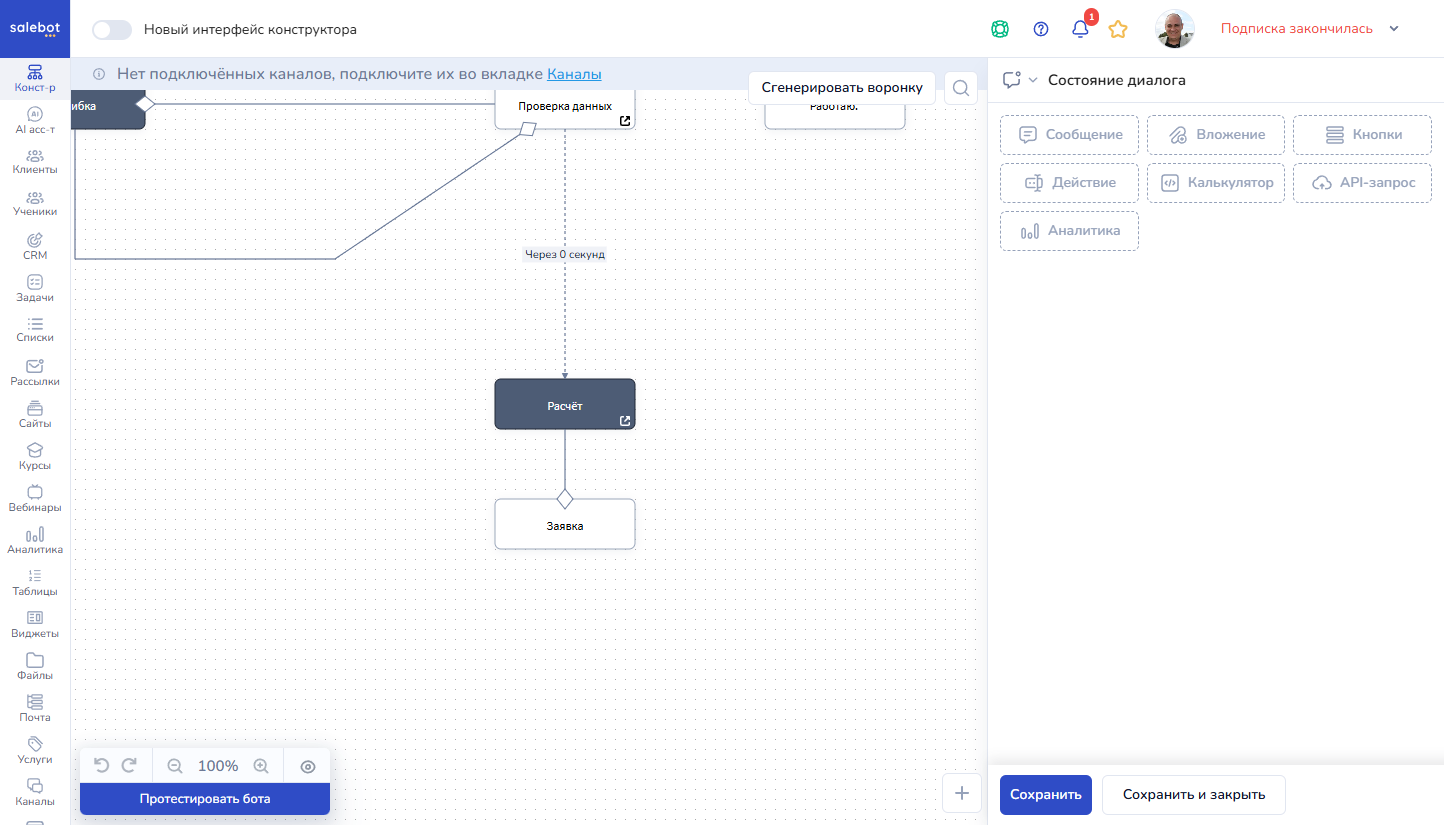Enable Новый интерфейс конструктора switch
This screenshot has height=825, width=1444.
(112, 29)
